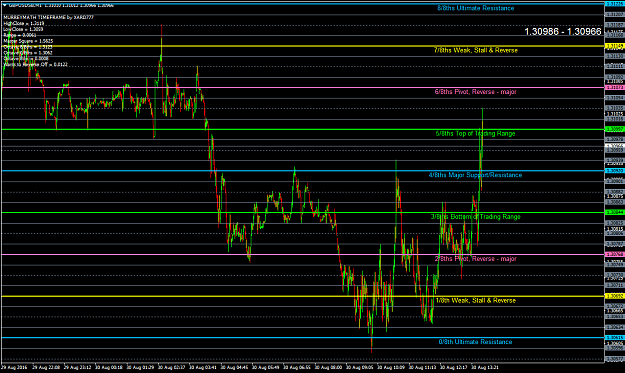The height and width of the screenshot is (373, 625).
Task: Click the blue 8/8ths price tag on the axis
Action: pyautogui.click(x=615, y=4)
